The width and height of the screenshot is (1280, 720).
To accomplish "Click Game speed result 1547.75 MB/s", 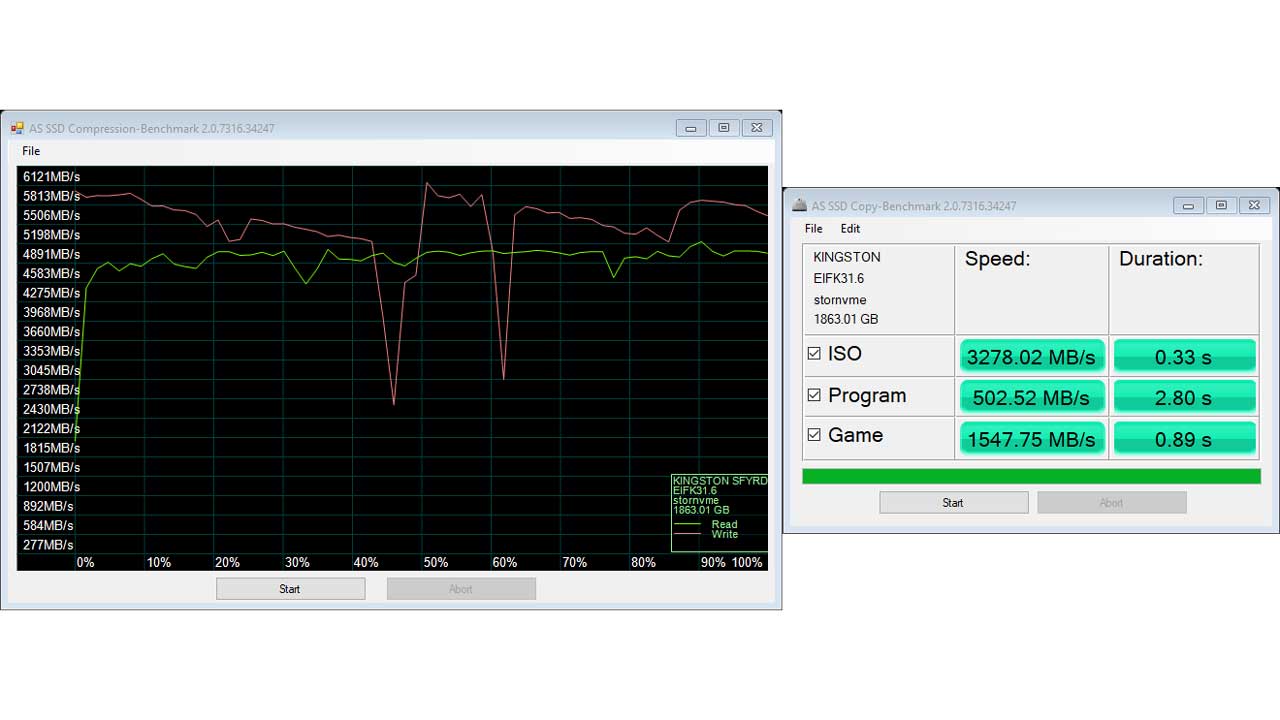I will [1031, 439].
